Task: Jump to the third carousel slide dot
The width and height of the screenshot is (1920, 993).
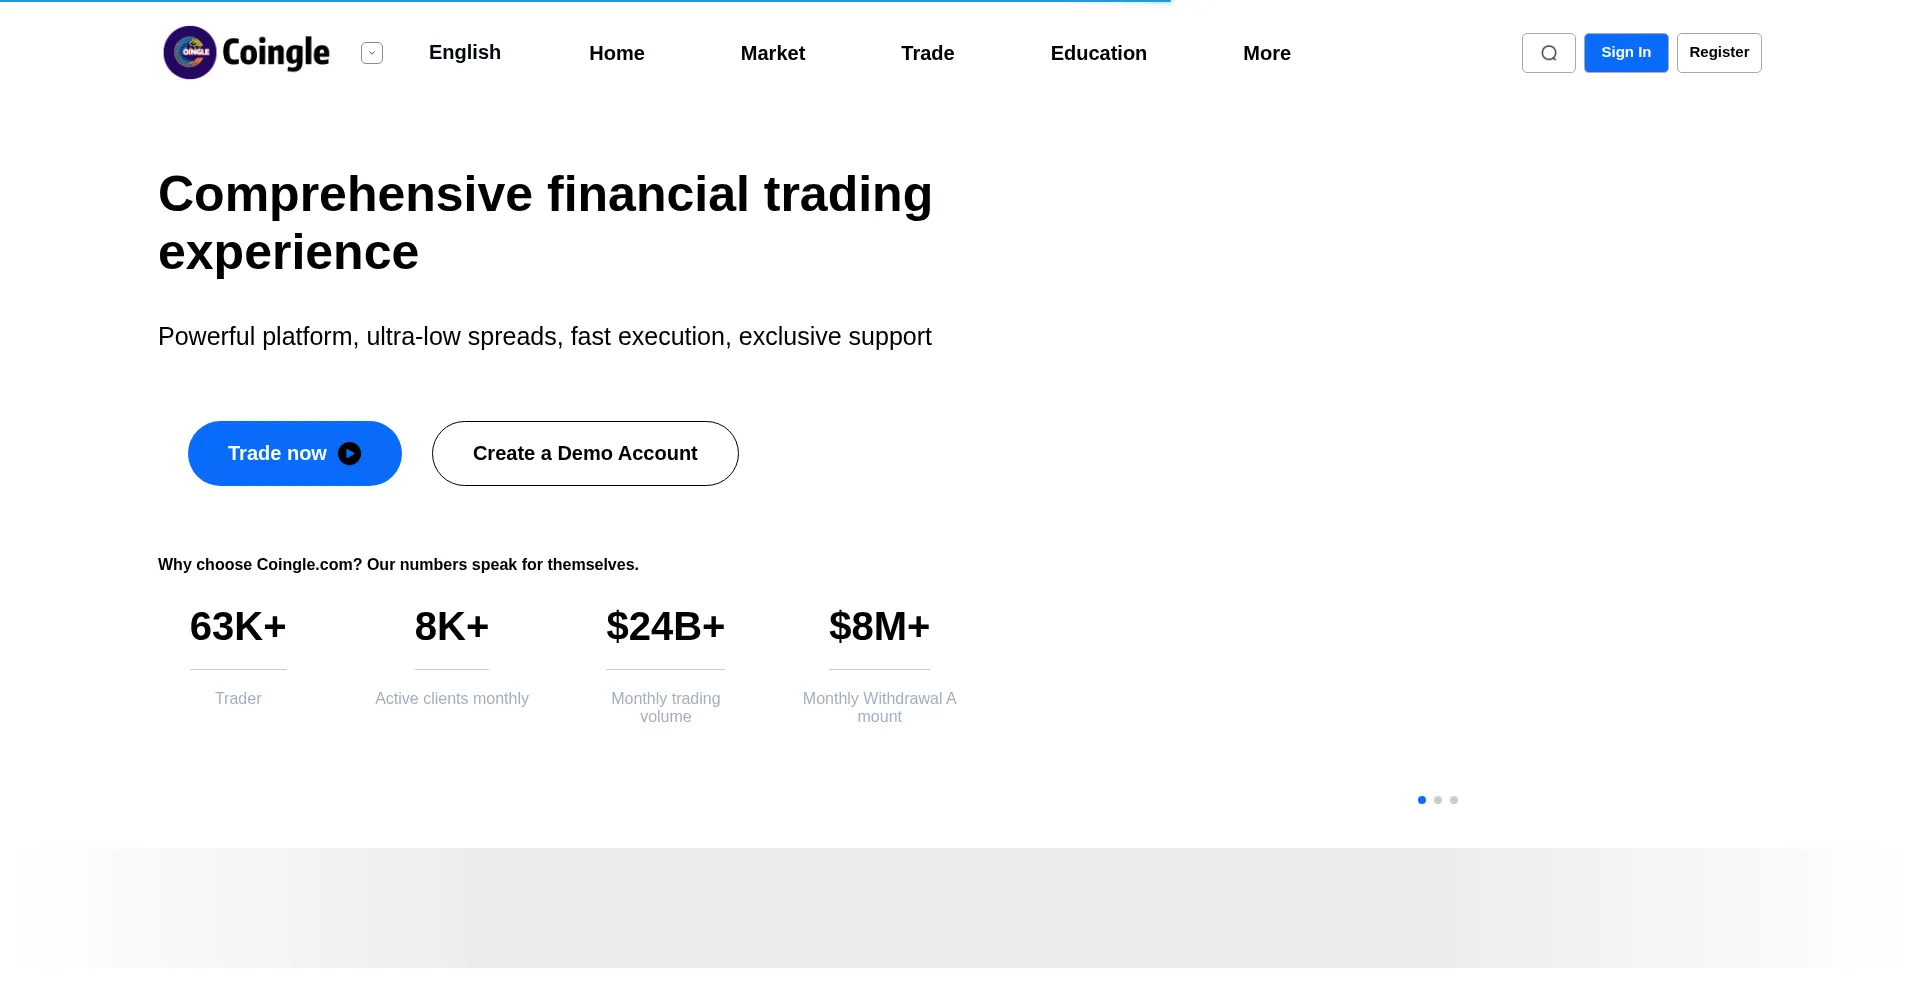Action: click(1454, 800)
